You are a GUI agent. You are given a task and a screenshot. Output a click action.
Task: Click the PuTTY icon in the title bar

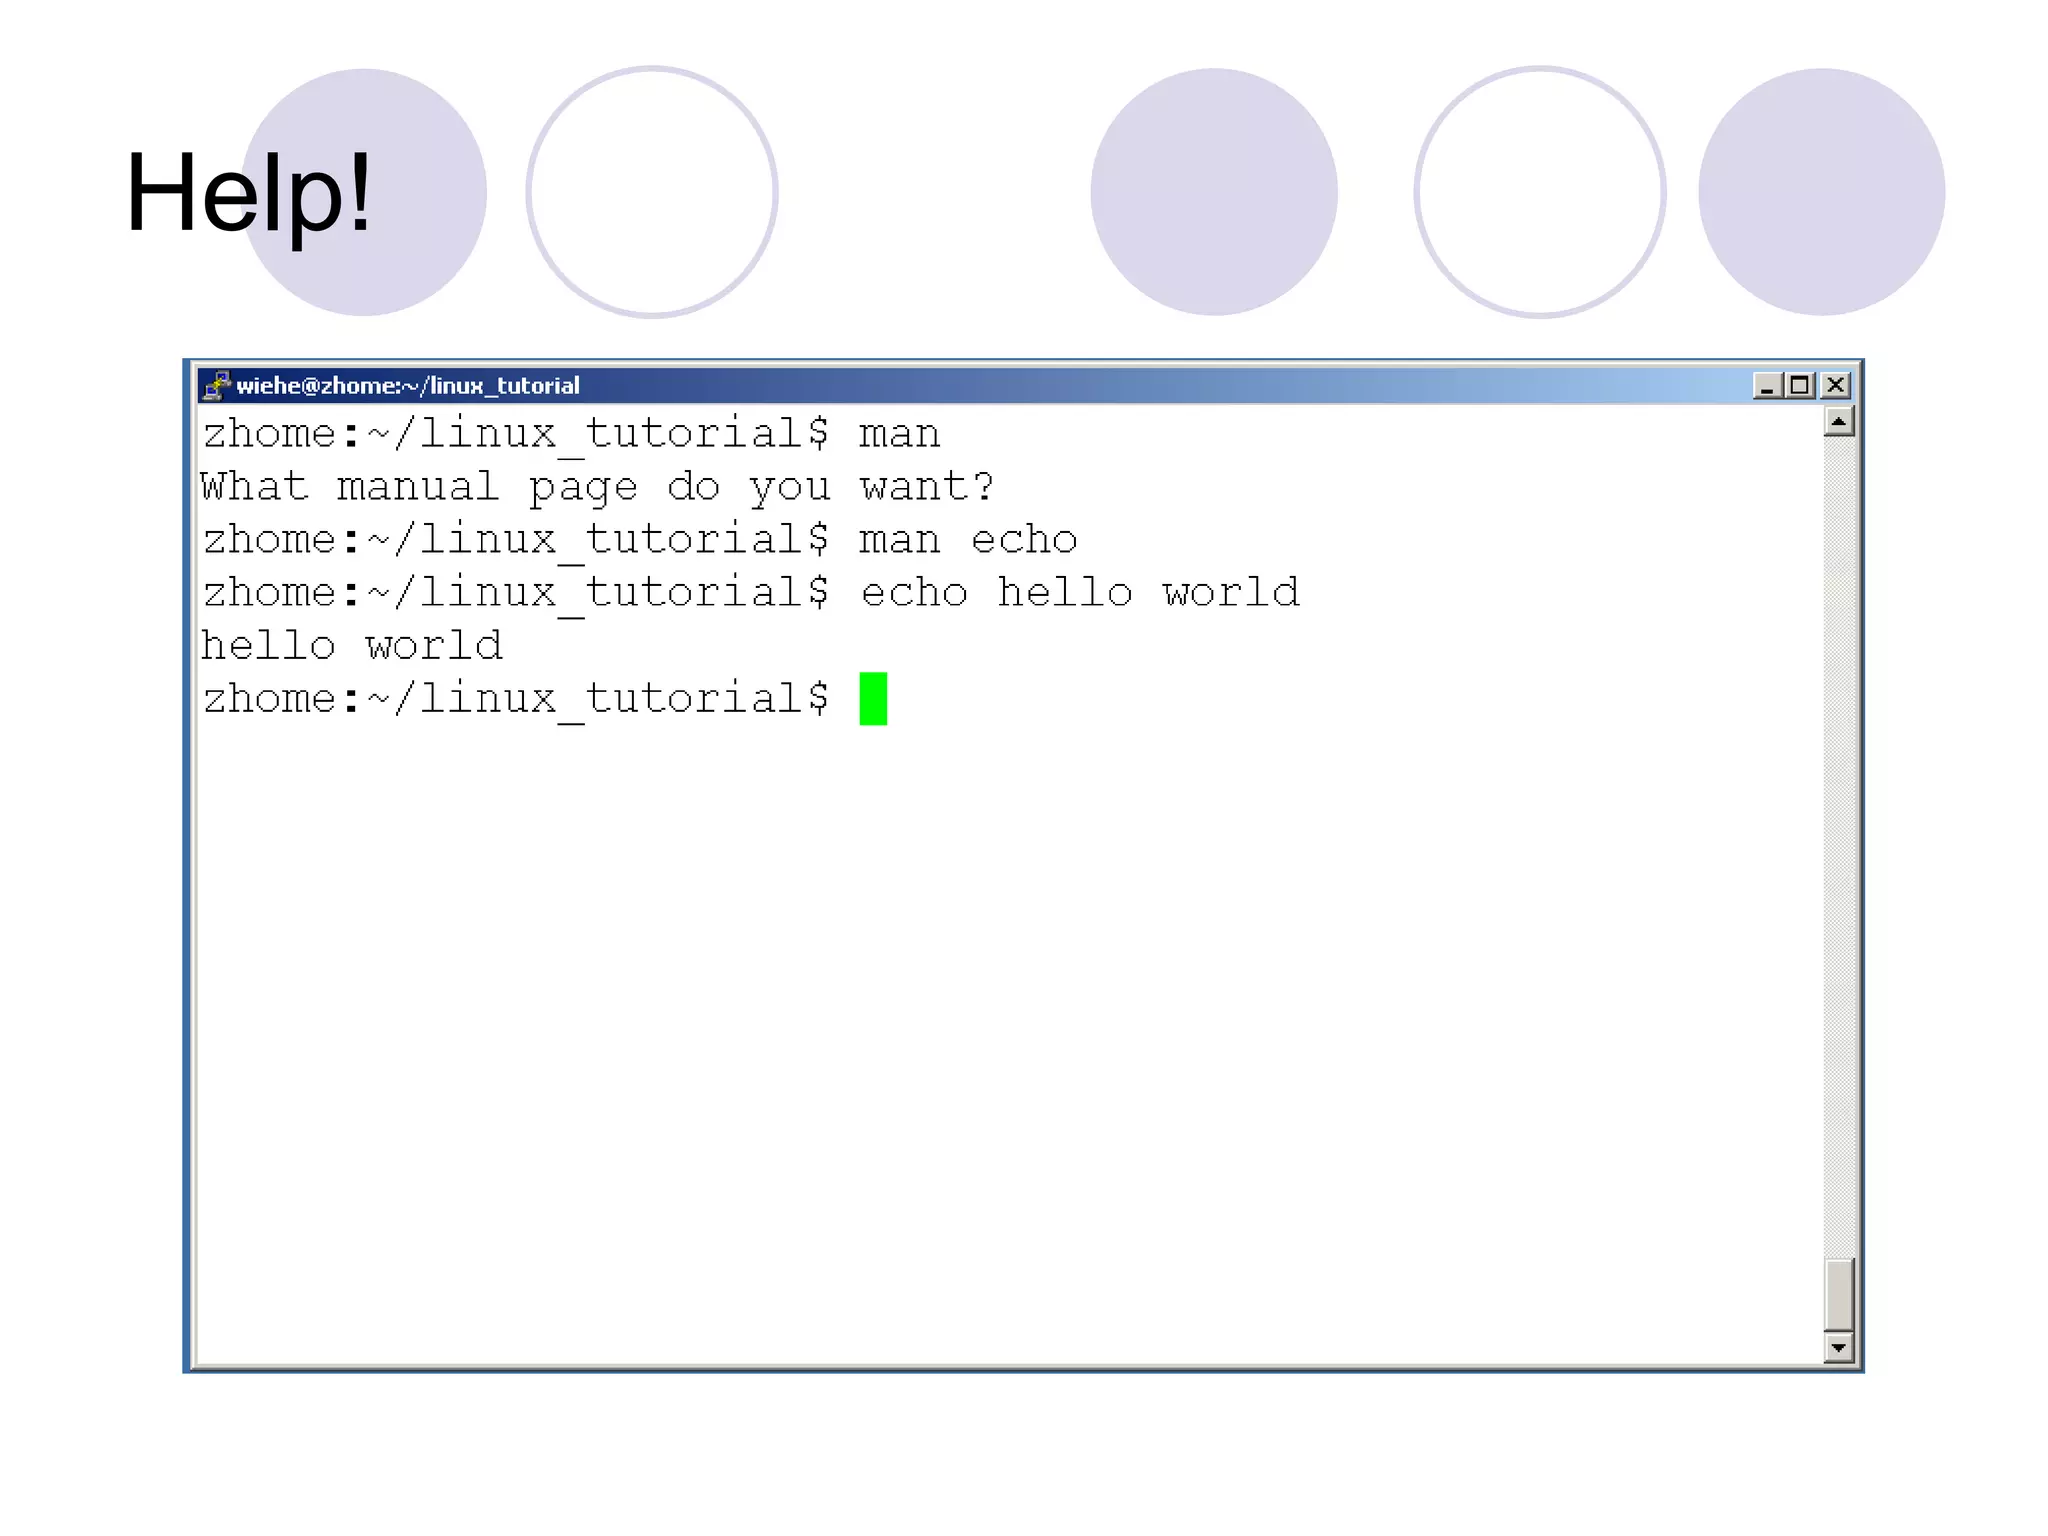pos(215,385)
